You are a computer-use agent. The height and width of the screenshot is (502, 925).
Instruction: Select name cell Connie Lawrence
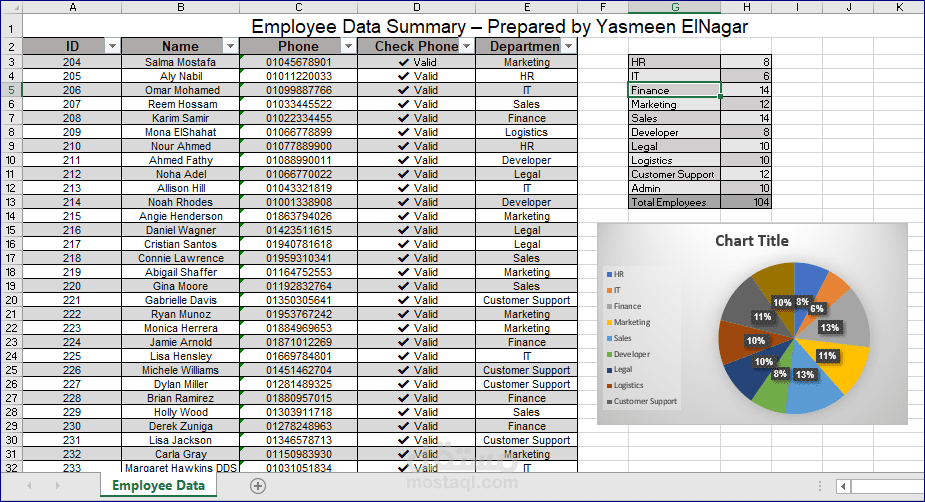coord(181,258)
